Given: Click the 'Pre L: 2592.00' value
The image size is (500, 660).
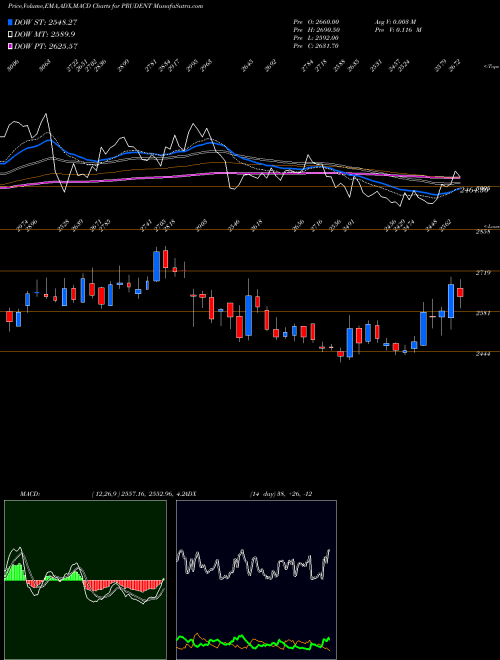Looking at the screenshot, I should (x=316, y=38).
